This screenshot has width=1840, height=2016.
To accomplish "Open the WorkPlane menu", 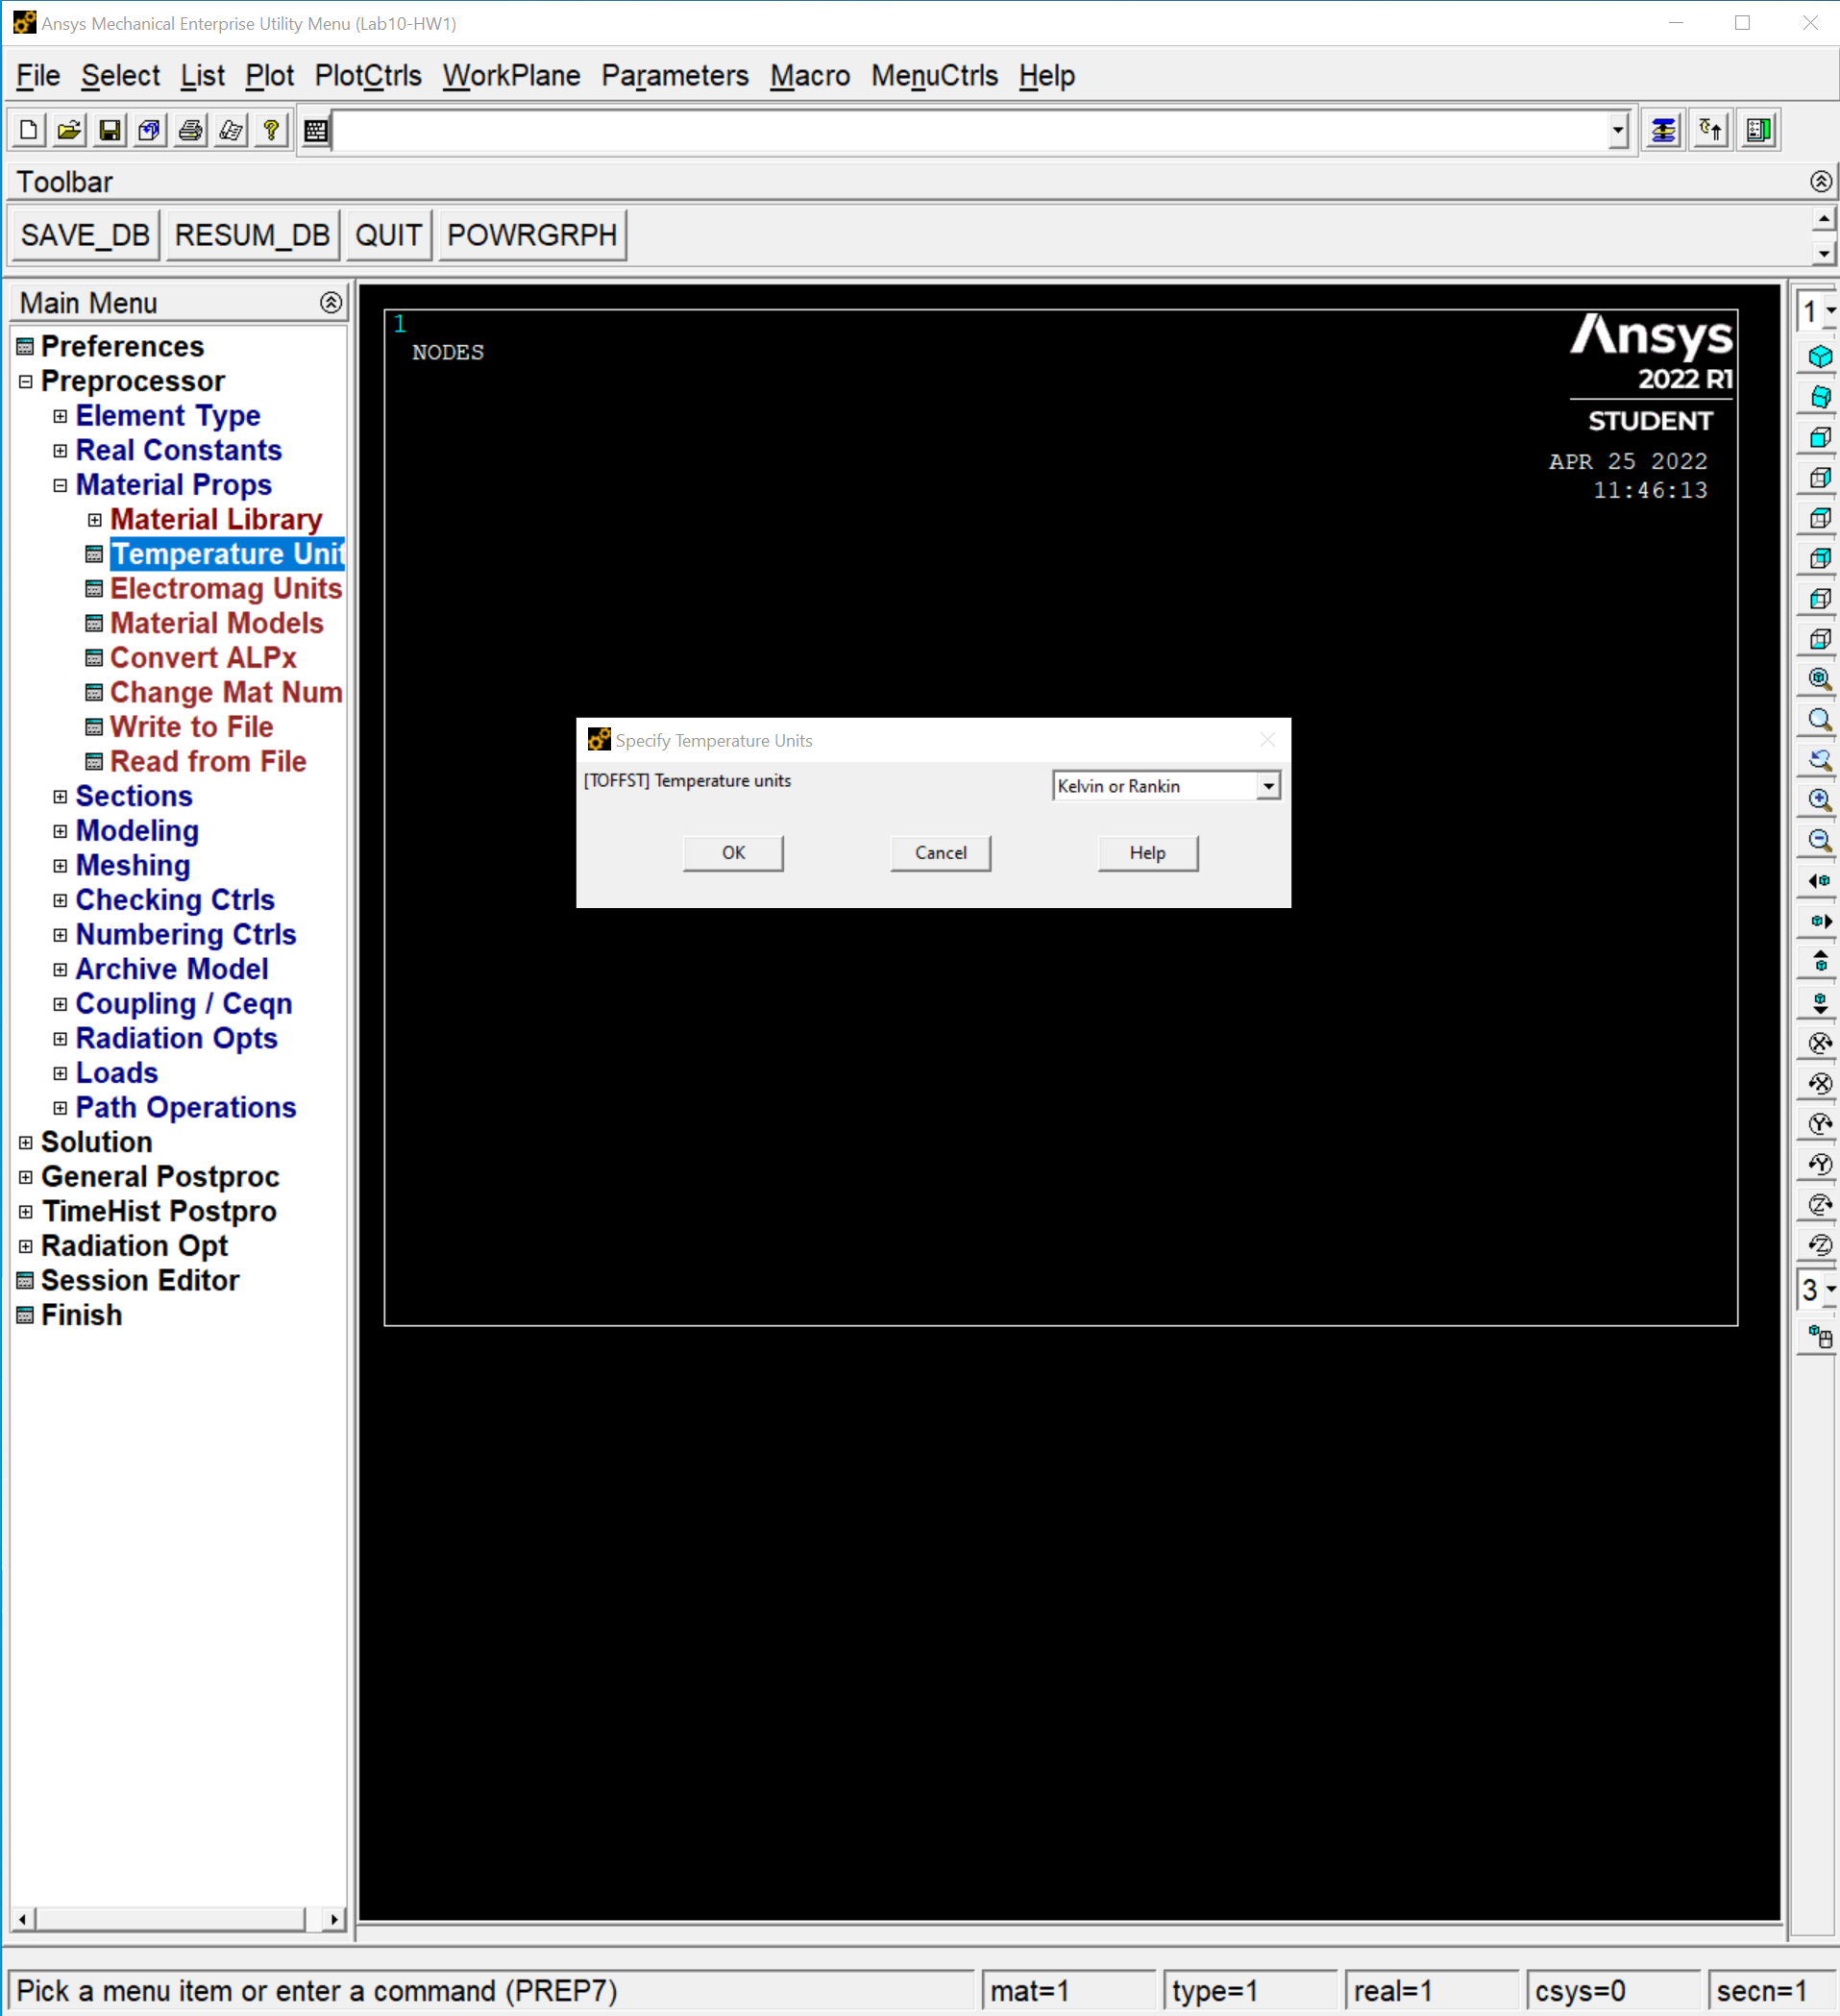I will [511, 76].
